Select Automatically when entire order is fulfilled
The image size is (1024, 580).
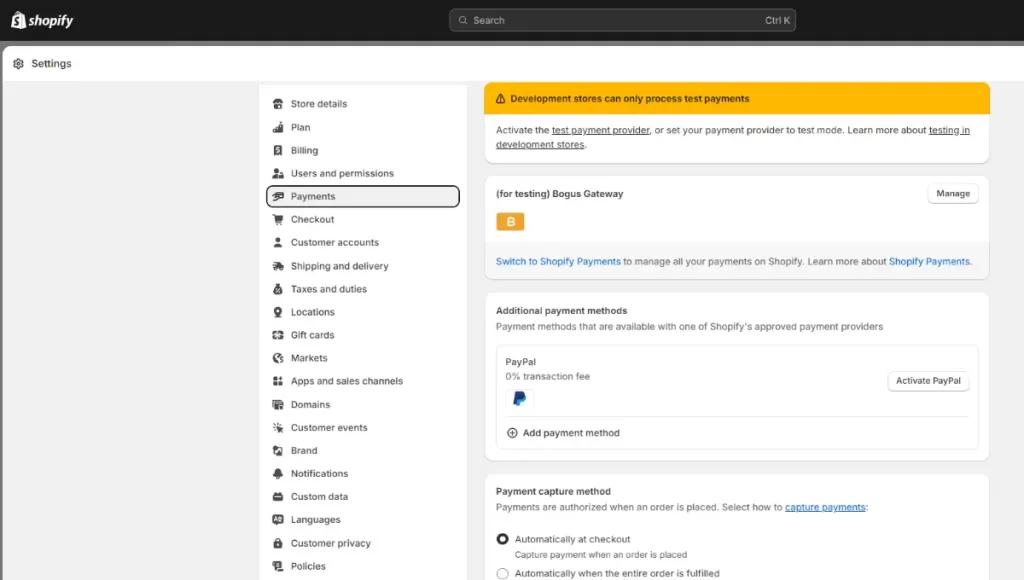(x=502, y=573)
